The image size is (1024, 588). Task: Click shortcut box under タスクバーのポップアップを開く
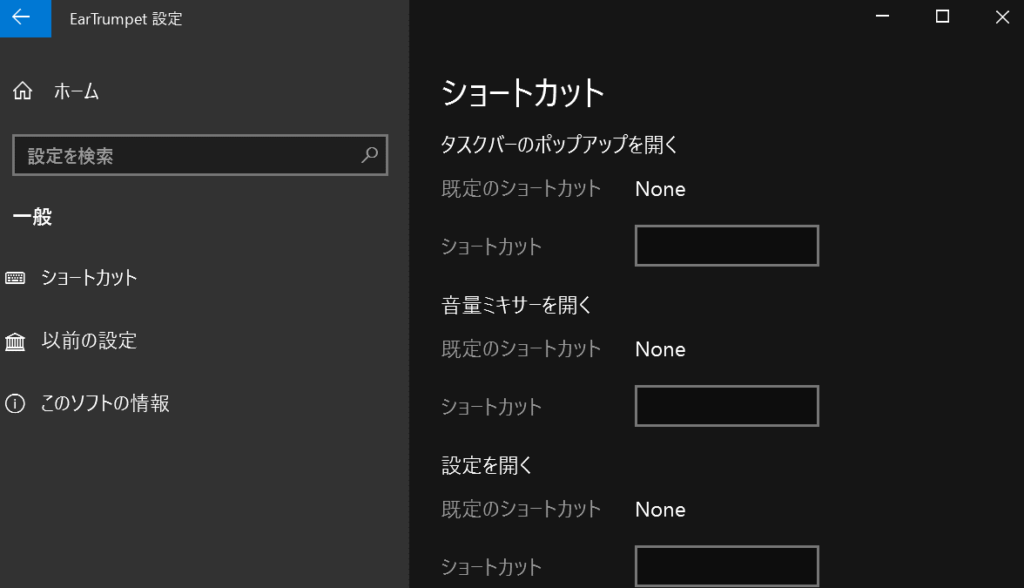pos(727,246)
